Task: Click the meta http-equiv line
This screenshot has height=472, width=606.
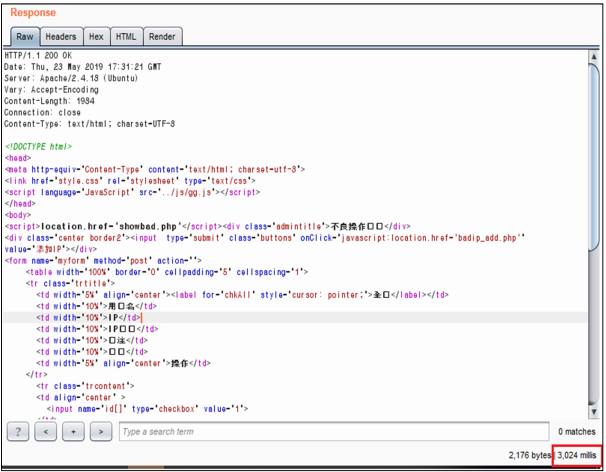Action: pos(155,169)
